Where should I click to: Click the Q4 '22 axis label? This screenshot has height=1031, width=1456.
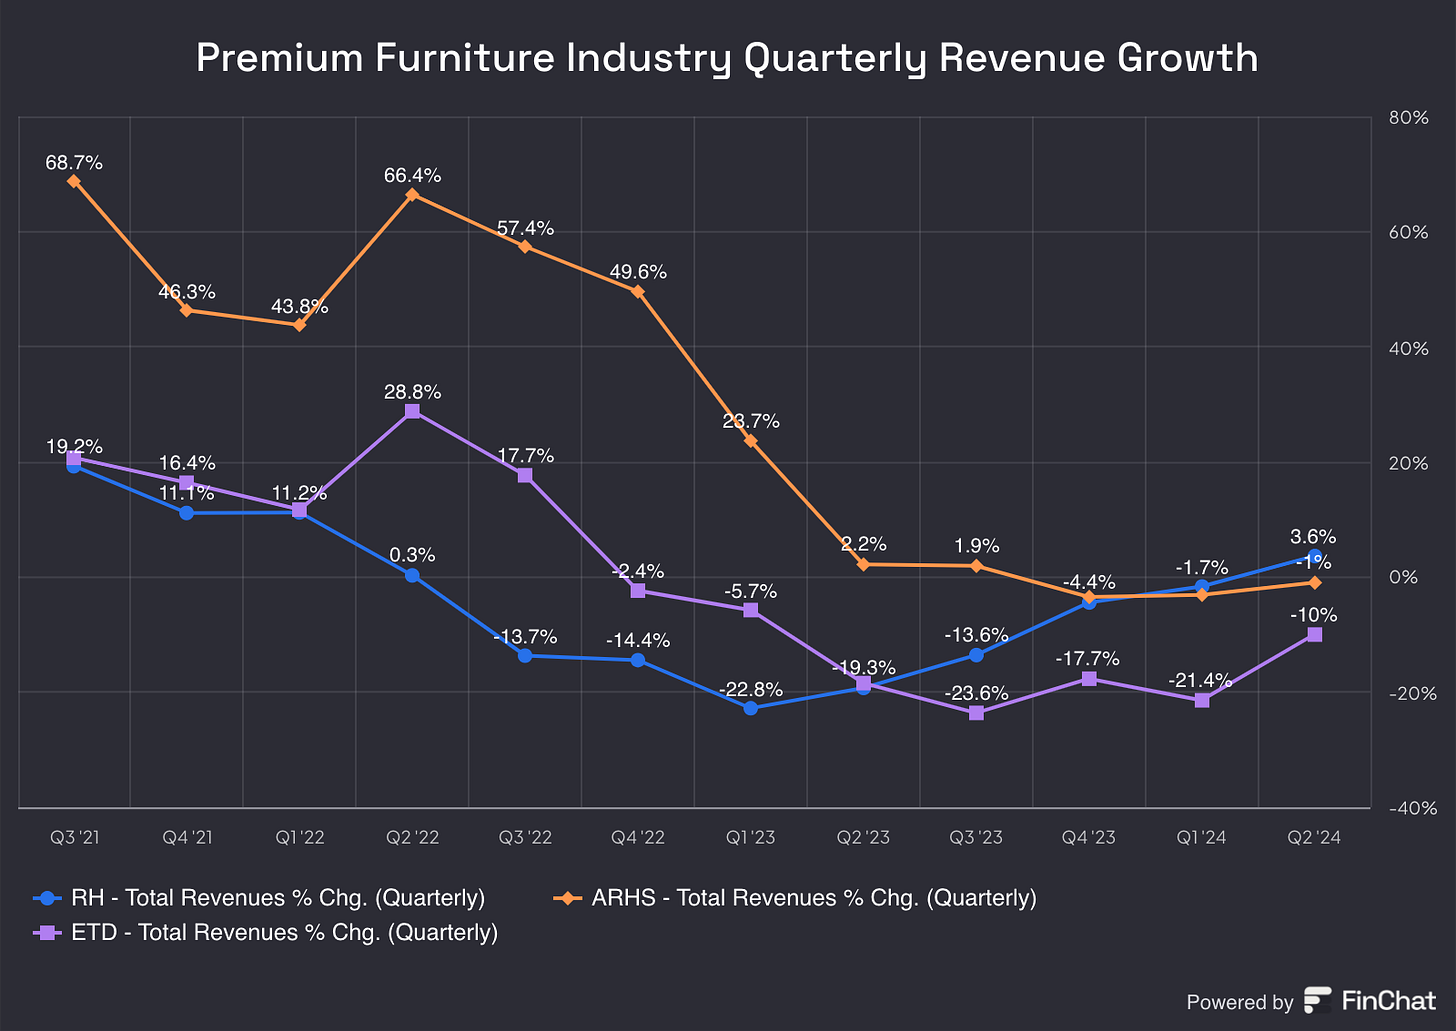pyautogui.click(x=638, y=838)
